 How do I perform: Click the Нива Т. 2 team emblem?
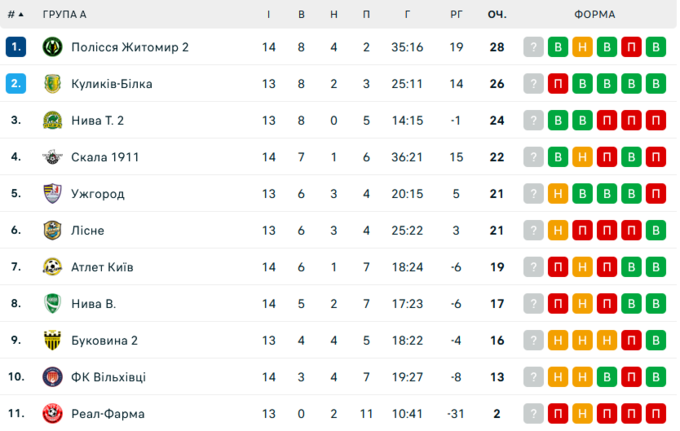point(53,121)
